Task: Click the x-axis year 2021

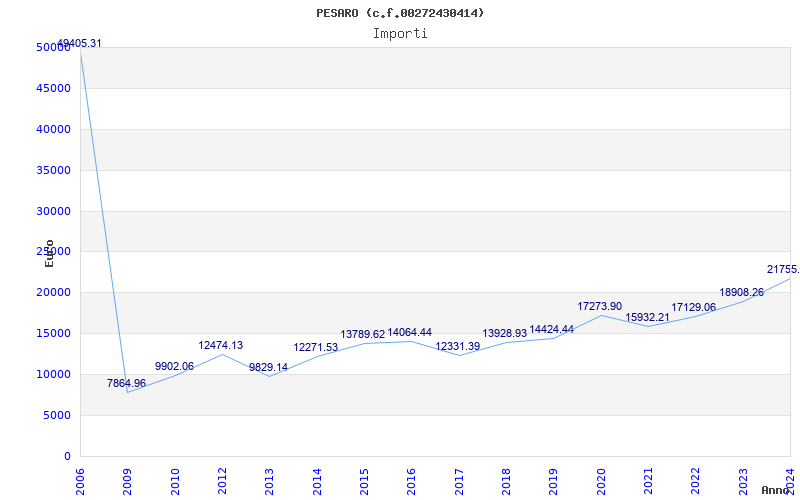Action: (648, 482)
